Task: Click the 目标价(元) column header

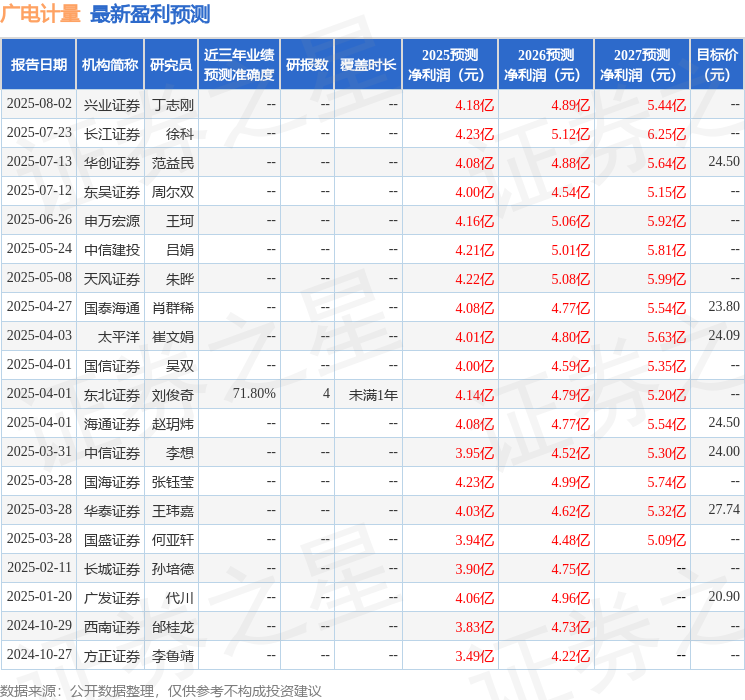Action: tap(717, 65)
